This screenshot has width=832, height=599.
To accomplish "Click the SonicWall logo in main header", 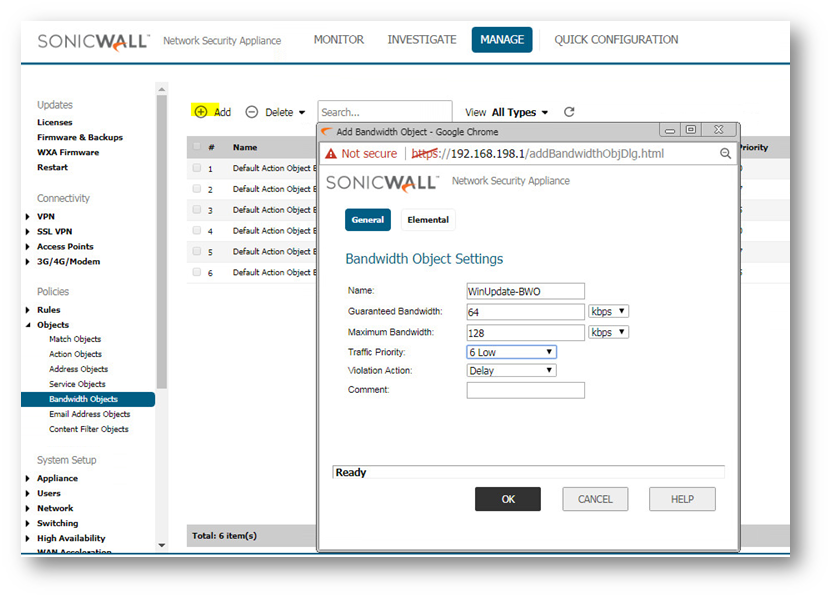I will pos(93,41).
